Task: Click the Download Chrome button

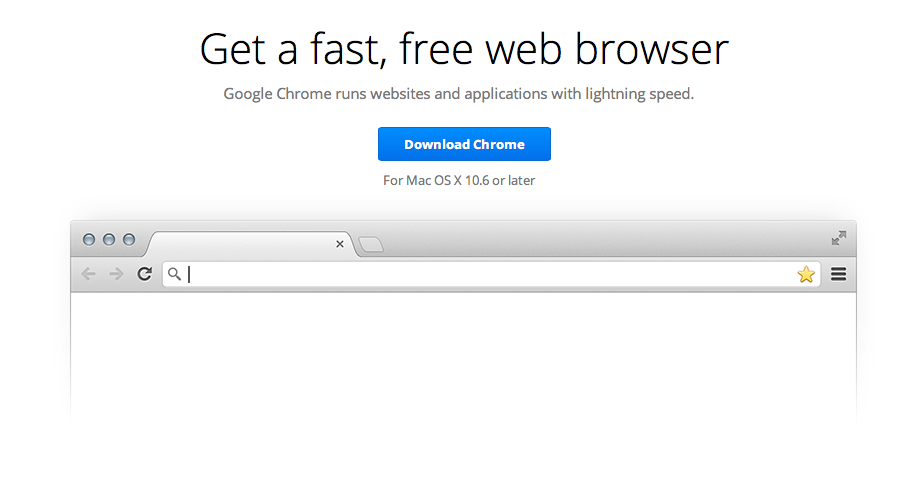Action: coord(464,144)
